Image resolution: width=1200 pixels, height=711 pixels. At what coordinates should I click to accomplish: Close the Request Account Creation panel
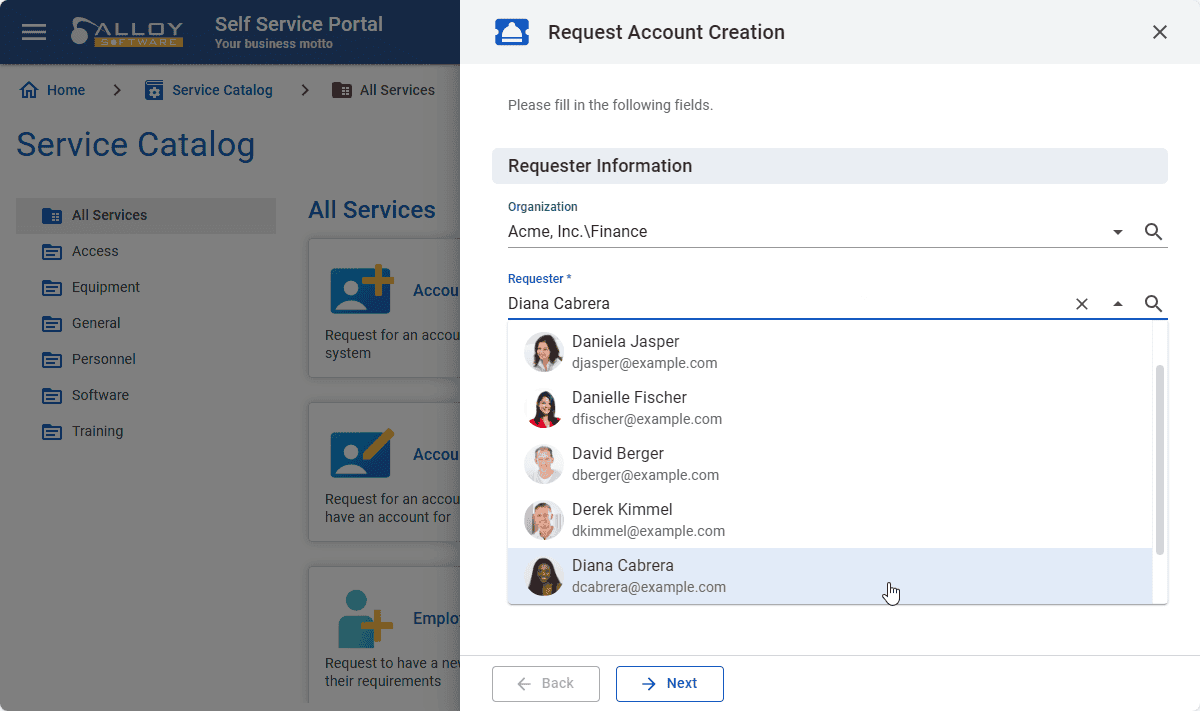coord(1159,32)
